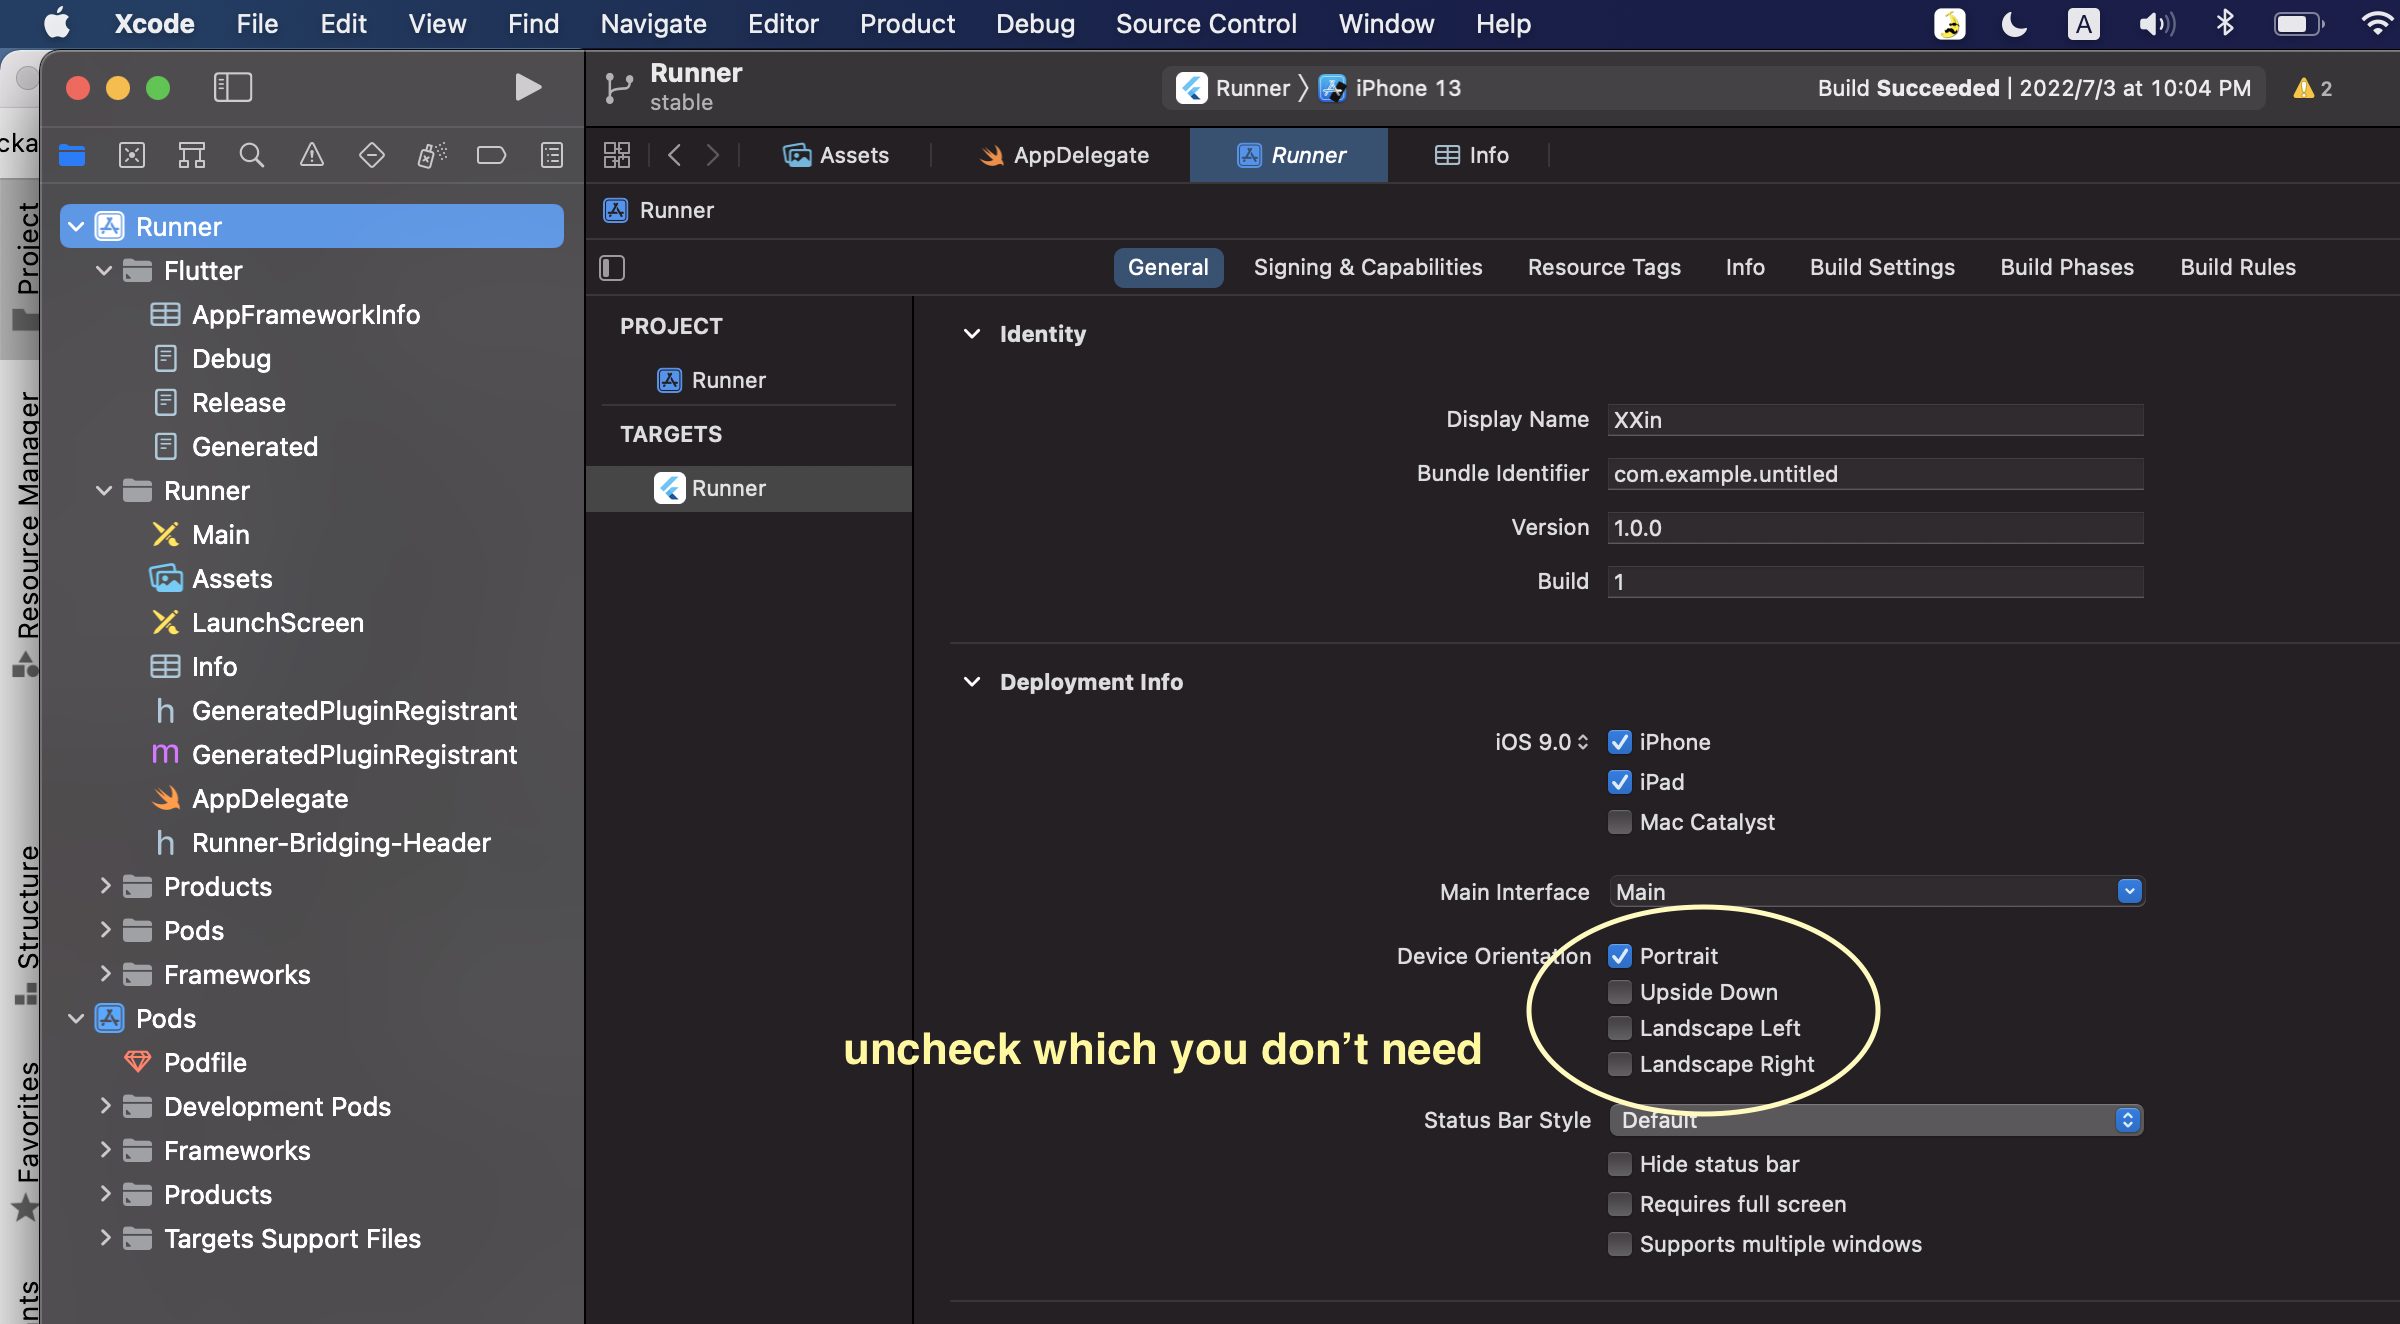Open the project navigator folder icon
This screenshot has width=2400, height=1324.
tap(72, 155)
